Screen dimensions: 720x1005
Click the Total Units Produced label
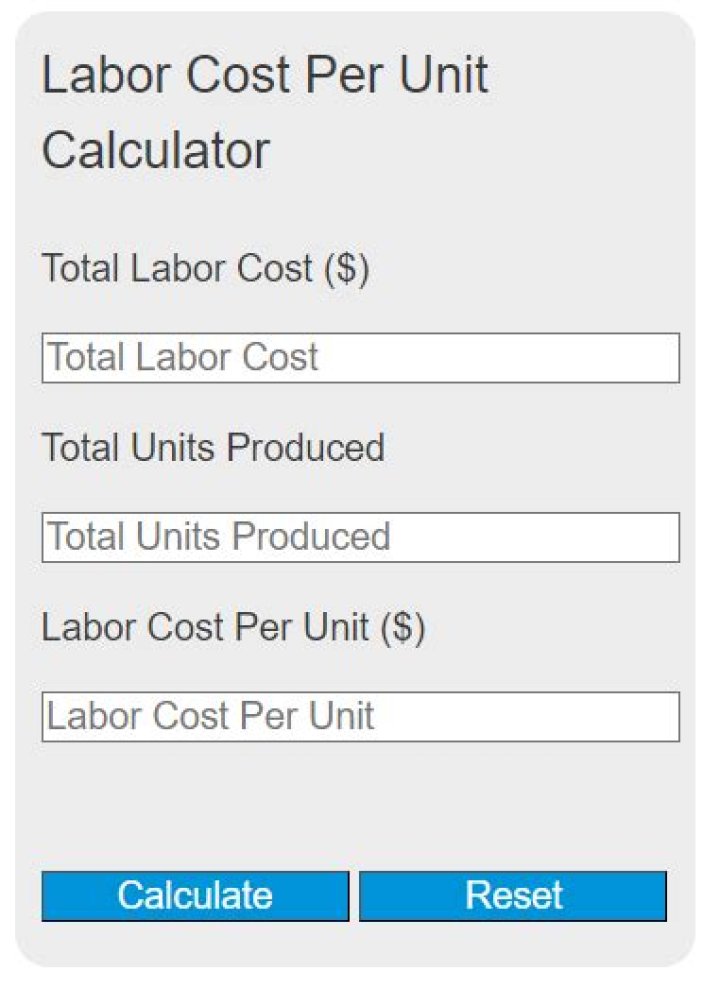point(213,448)
